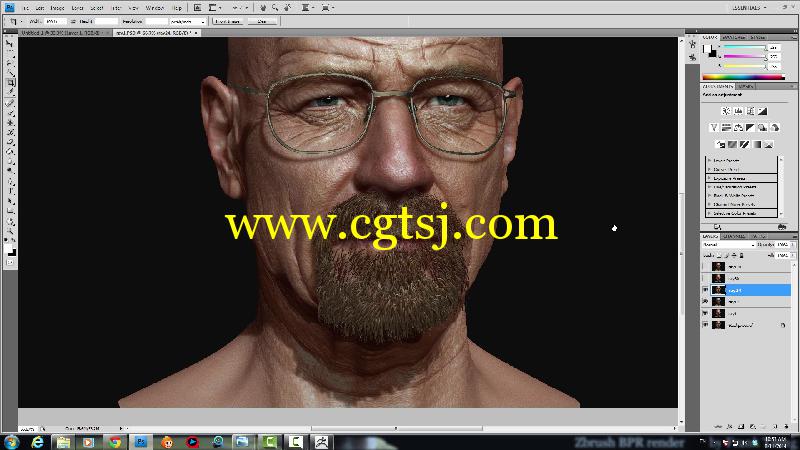Screen dimensions: 800x450
Task: Add a Selective Color adjustment
Action: 769,144
